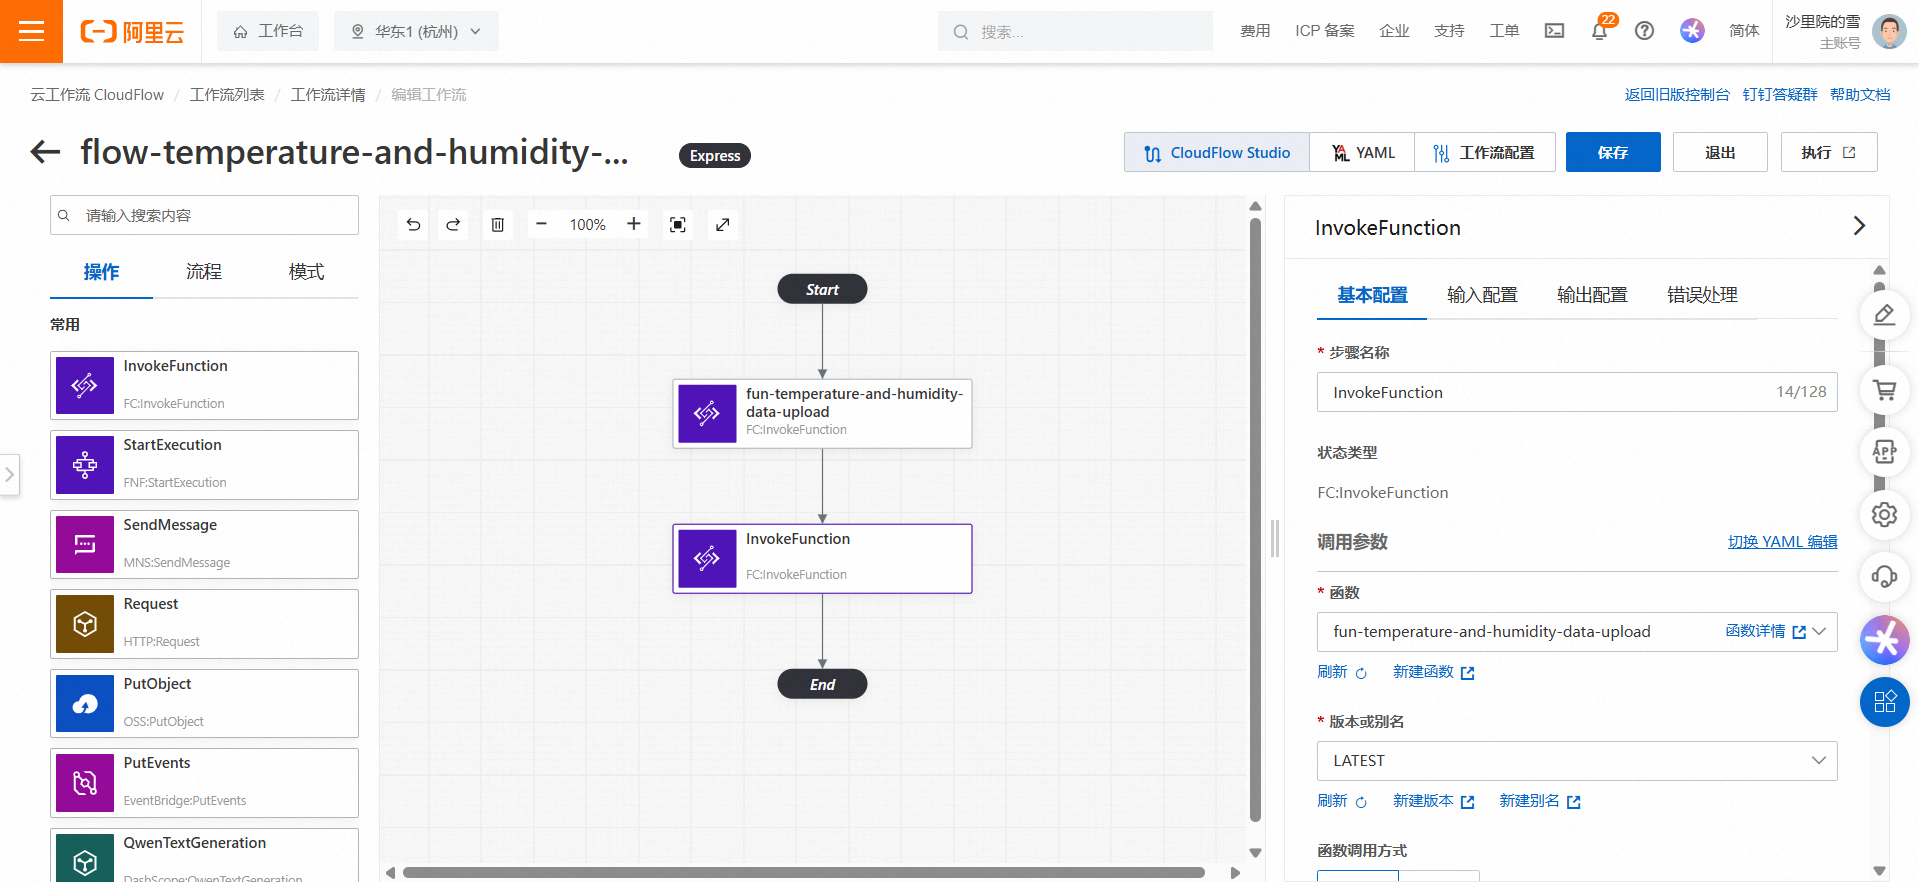Click the refresh icon beside function selector
Viewport: 1919px width, 882px height.
pos(1361,673)
